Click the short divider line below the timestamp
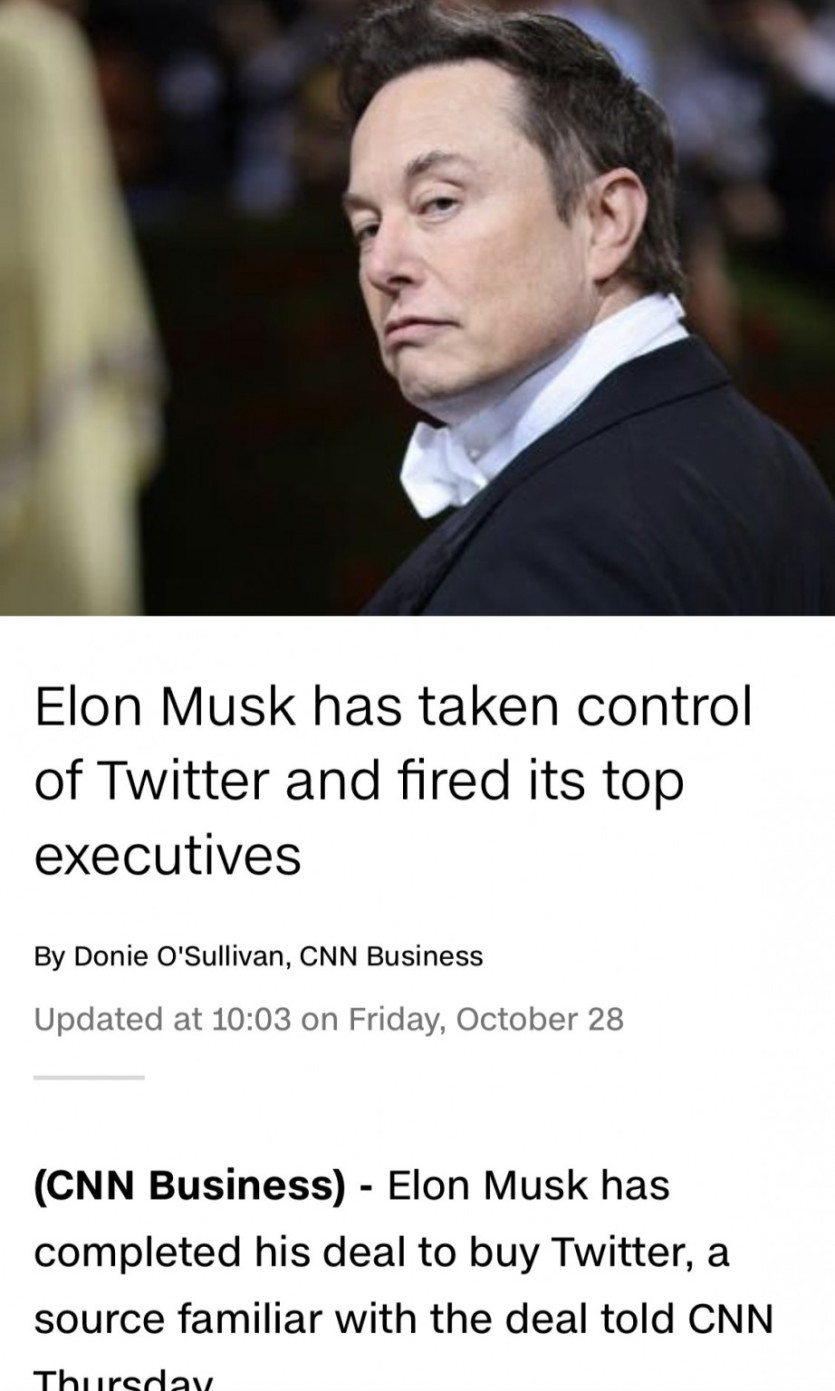 click(89, 1077)
